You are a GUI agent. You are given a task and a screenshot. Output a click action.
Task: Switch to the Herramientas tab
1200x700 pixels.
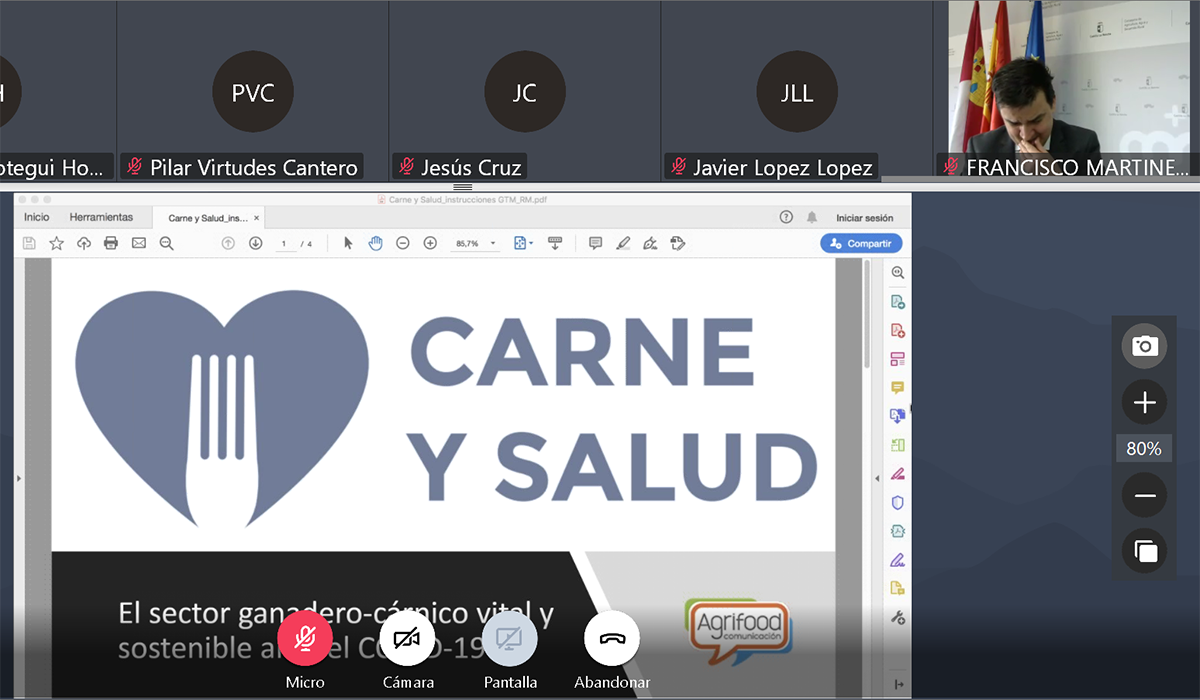(x=101, y=217)
